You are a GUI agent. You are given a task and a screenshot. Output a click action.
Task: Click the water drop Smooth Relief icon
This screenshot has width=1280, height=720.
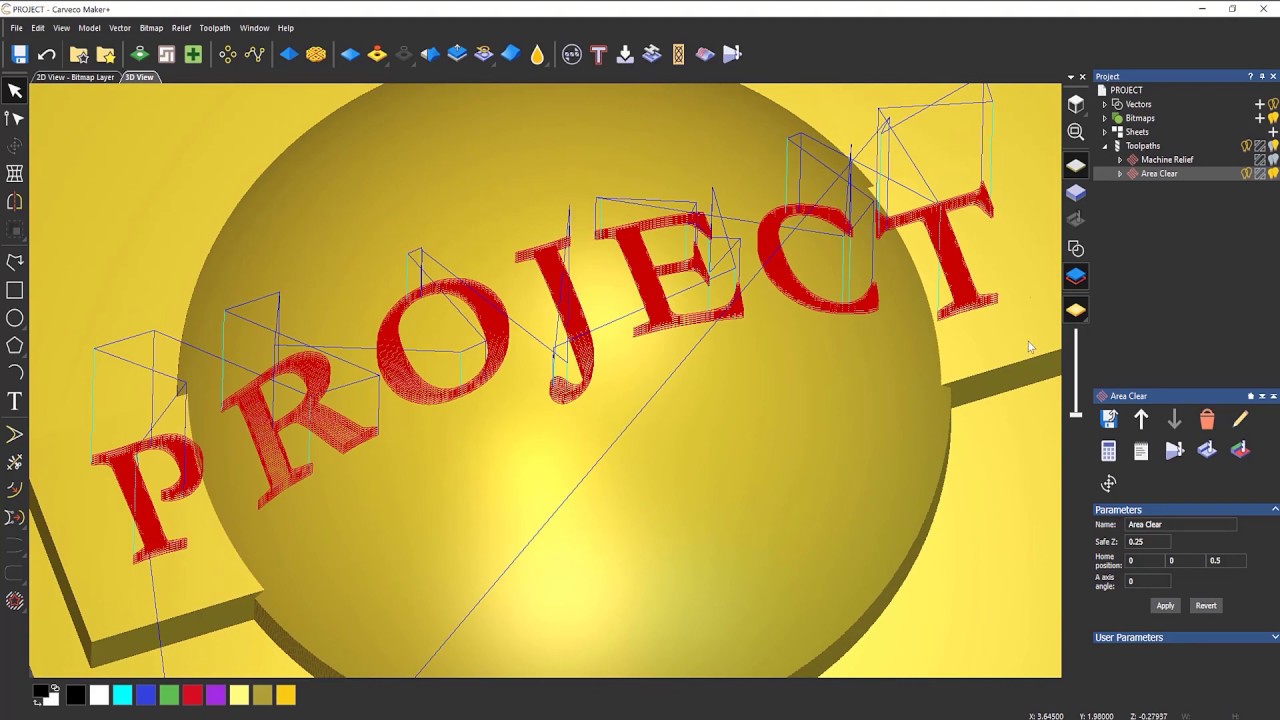point(538,54)
